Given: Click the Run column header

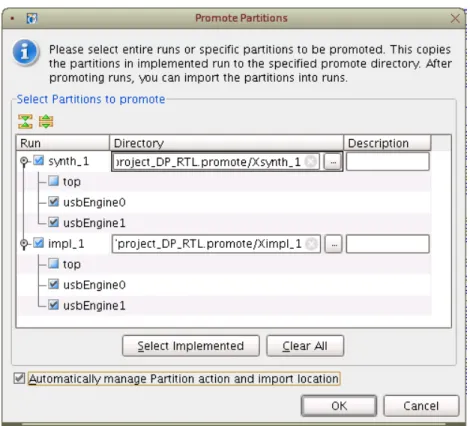Looking at the screenshot, I should pyautogui.click(x=63, y=143).
